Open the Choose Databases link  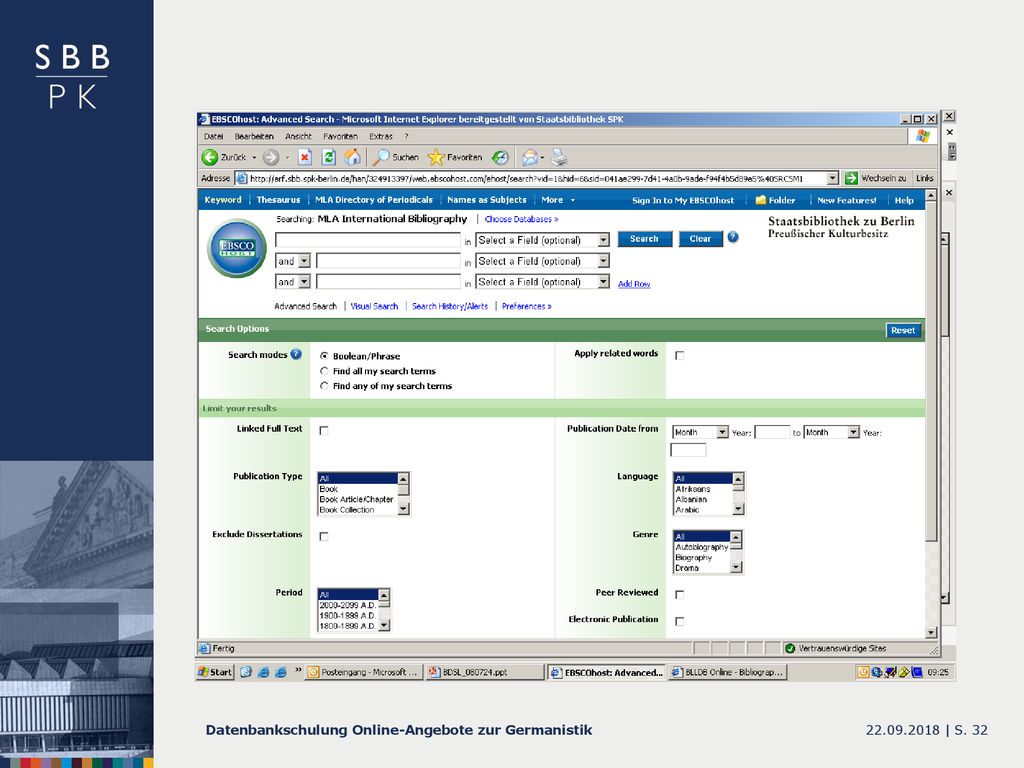pos(521,219)
